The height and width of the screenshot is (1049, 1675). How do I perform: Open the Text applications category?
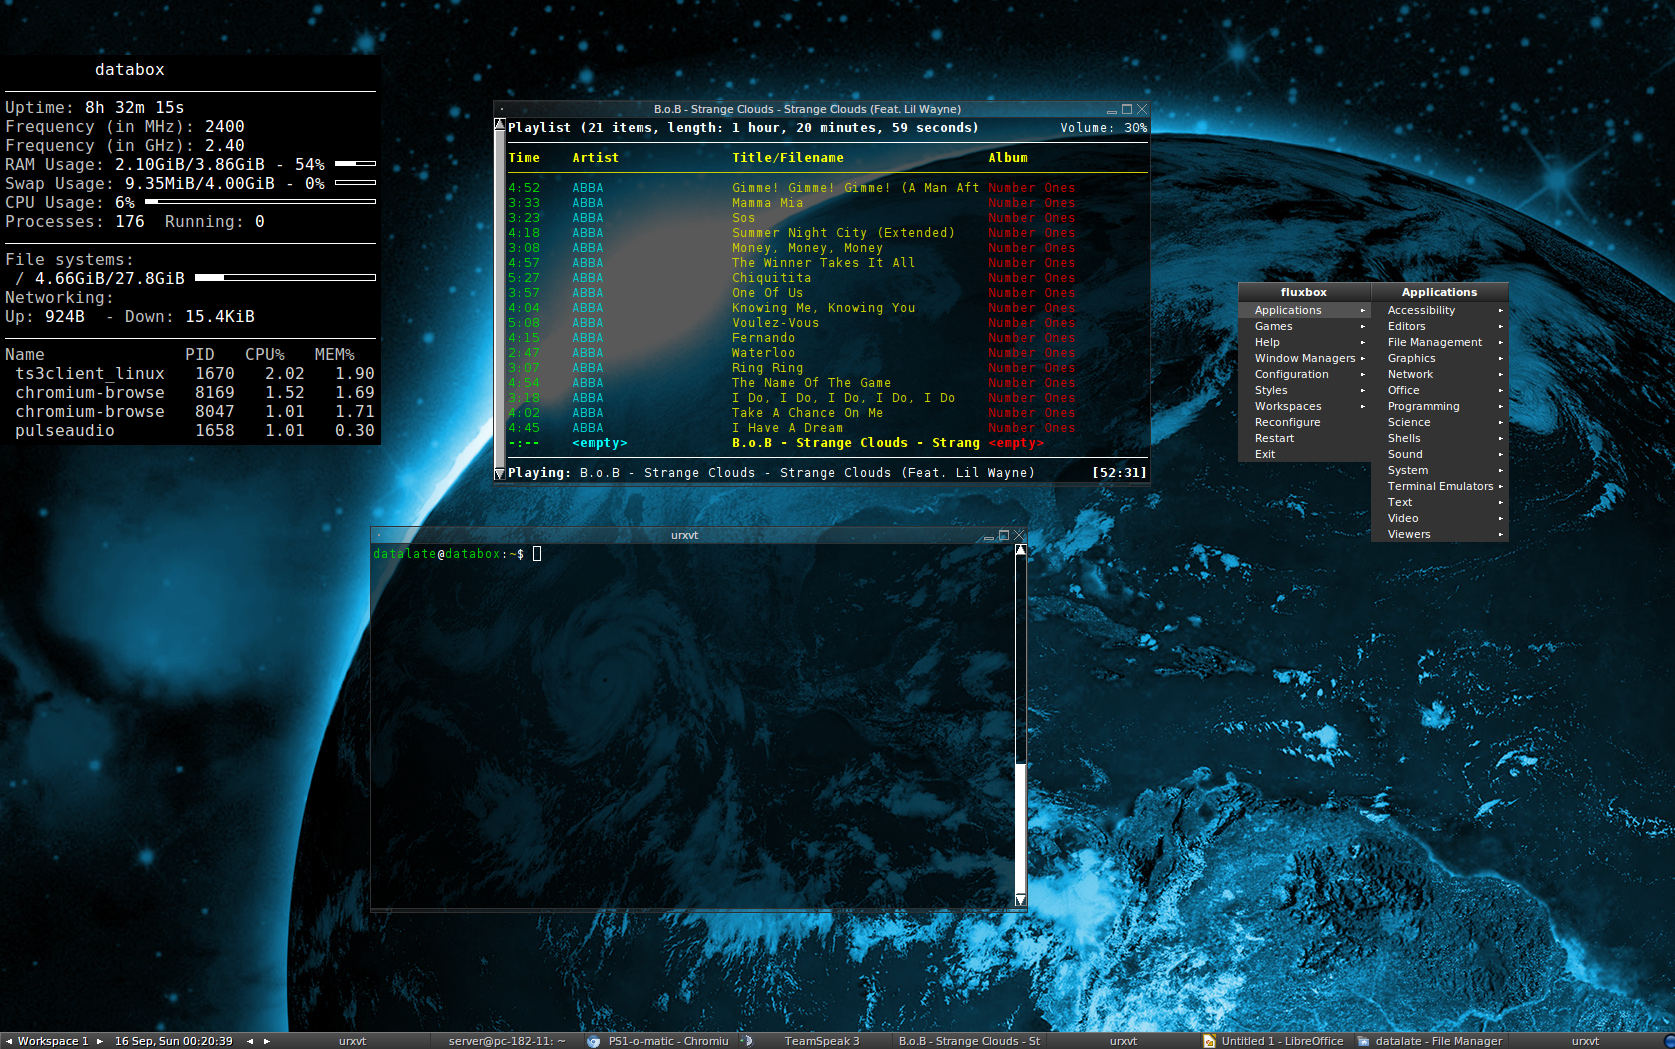1439,502
